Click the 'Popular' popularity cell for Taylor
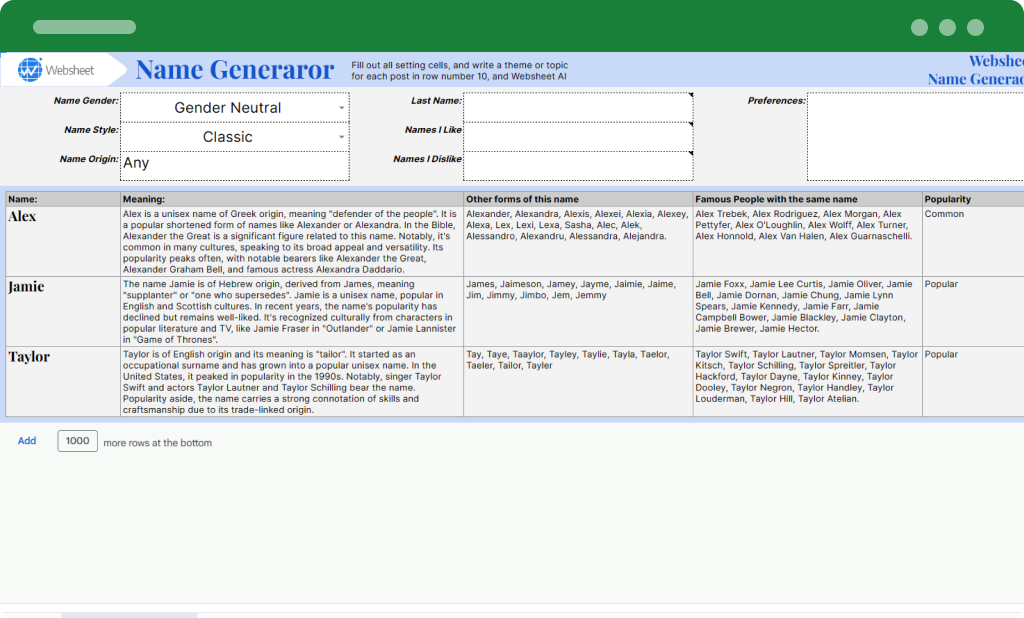The image size is (1024, 618). tap(973, 382)
